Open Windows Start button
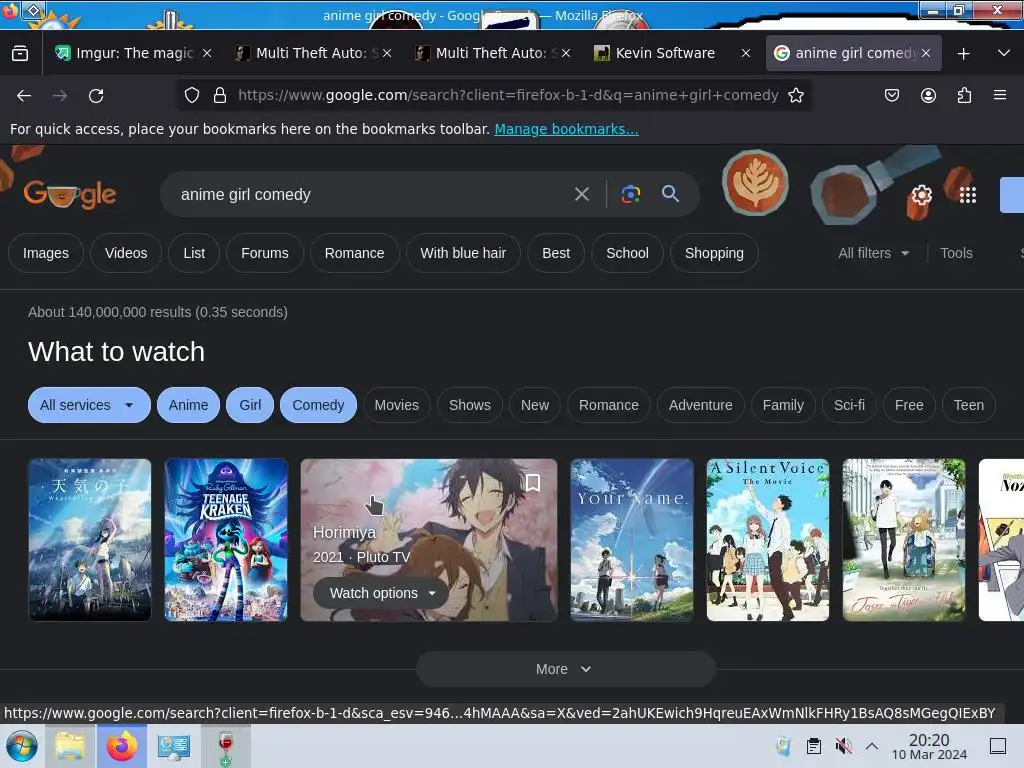The image size is (1024, 768). [x=22, y=746]
